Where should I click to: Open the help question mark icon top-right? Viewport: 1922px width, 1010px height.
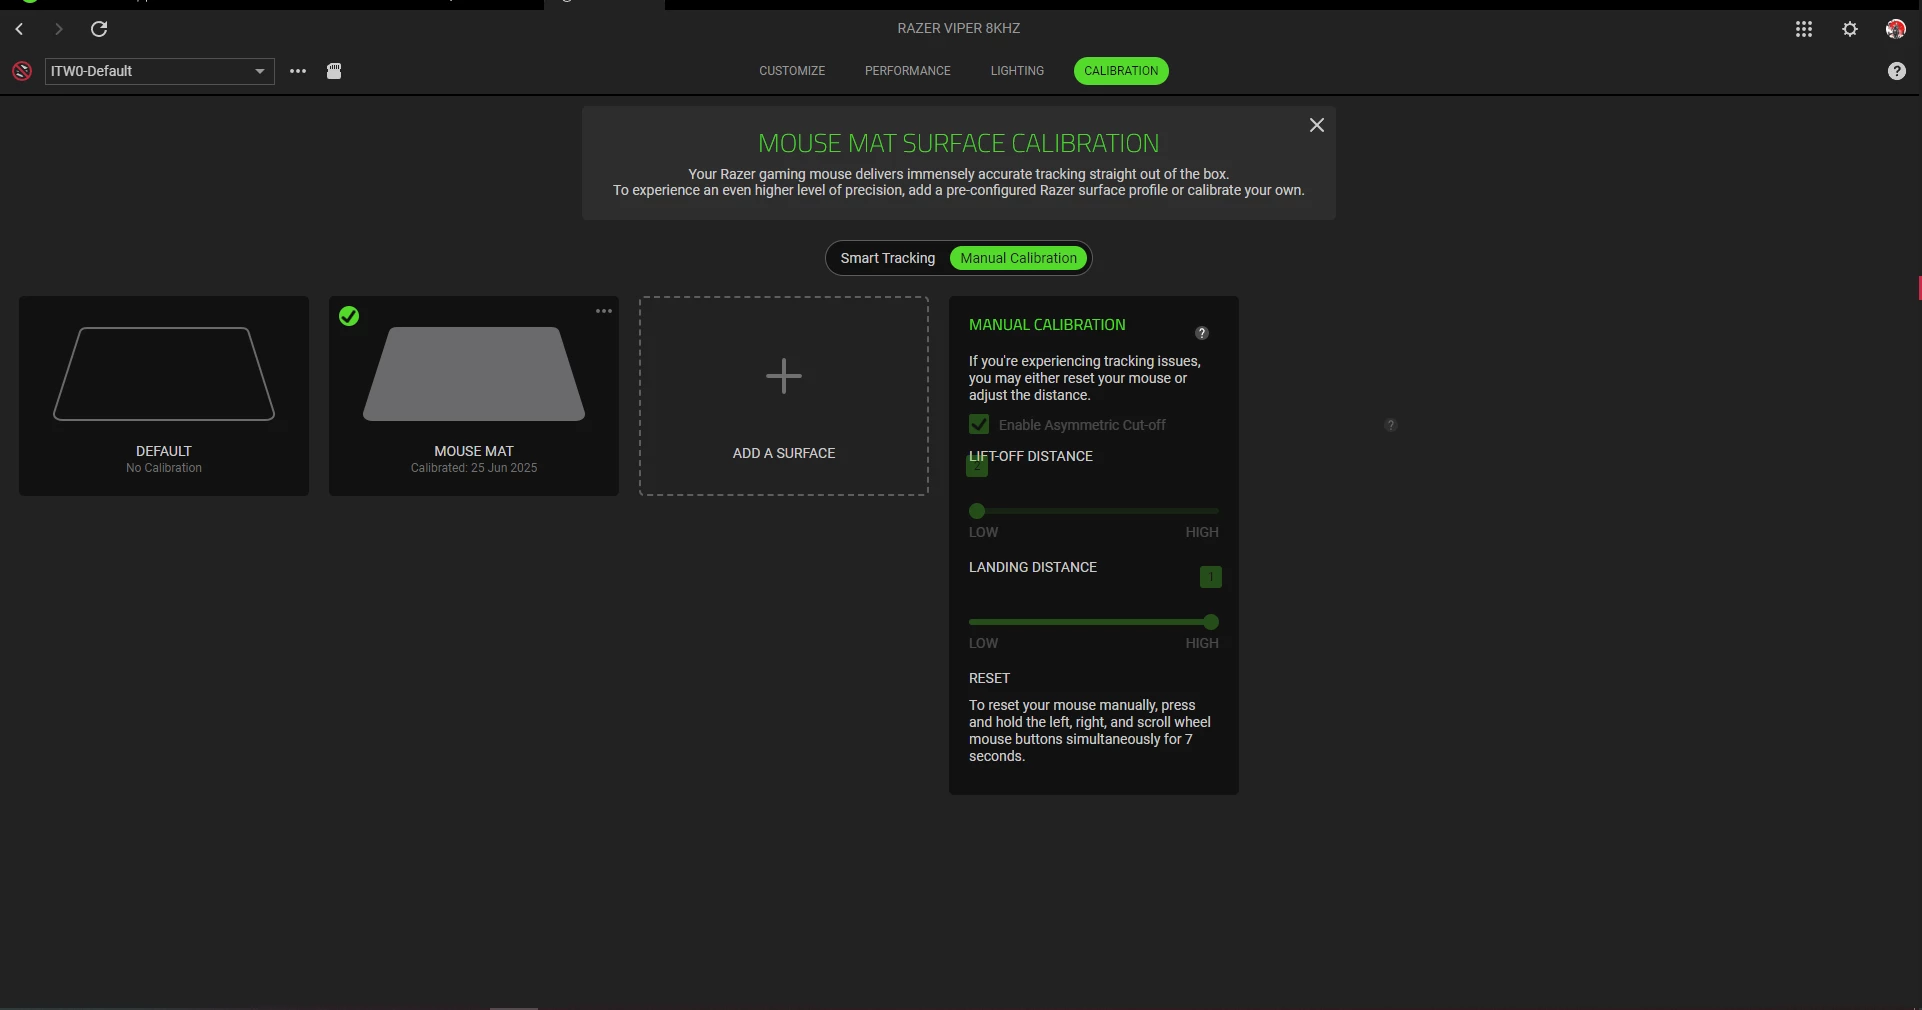point(1897,71)
